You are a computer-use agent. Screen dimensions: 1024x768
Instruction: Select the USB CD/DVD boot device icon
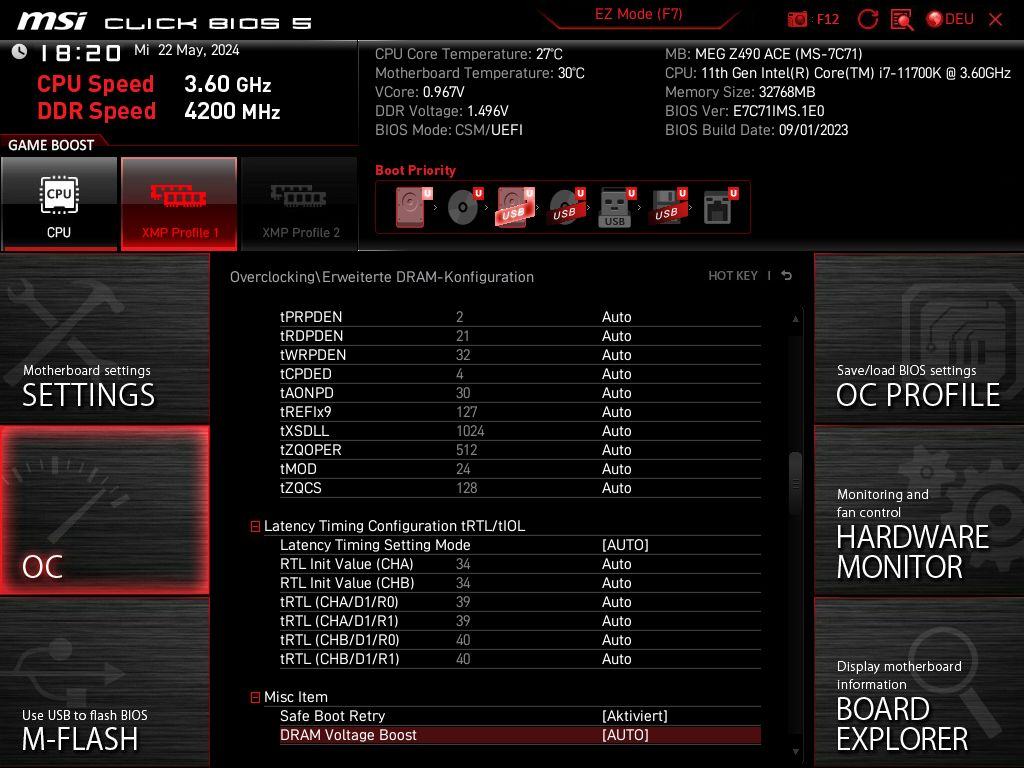pos(566,207)
